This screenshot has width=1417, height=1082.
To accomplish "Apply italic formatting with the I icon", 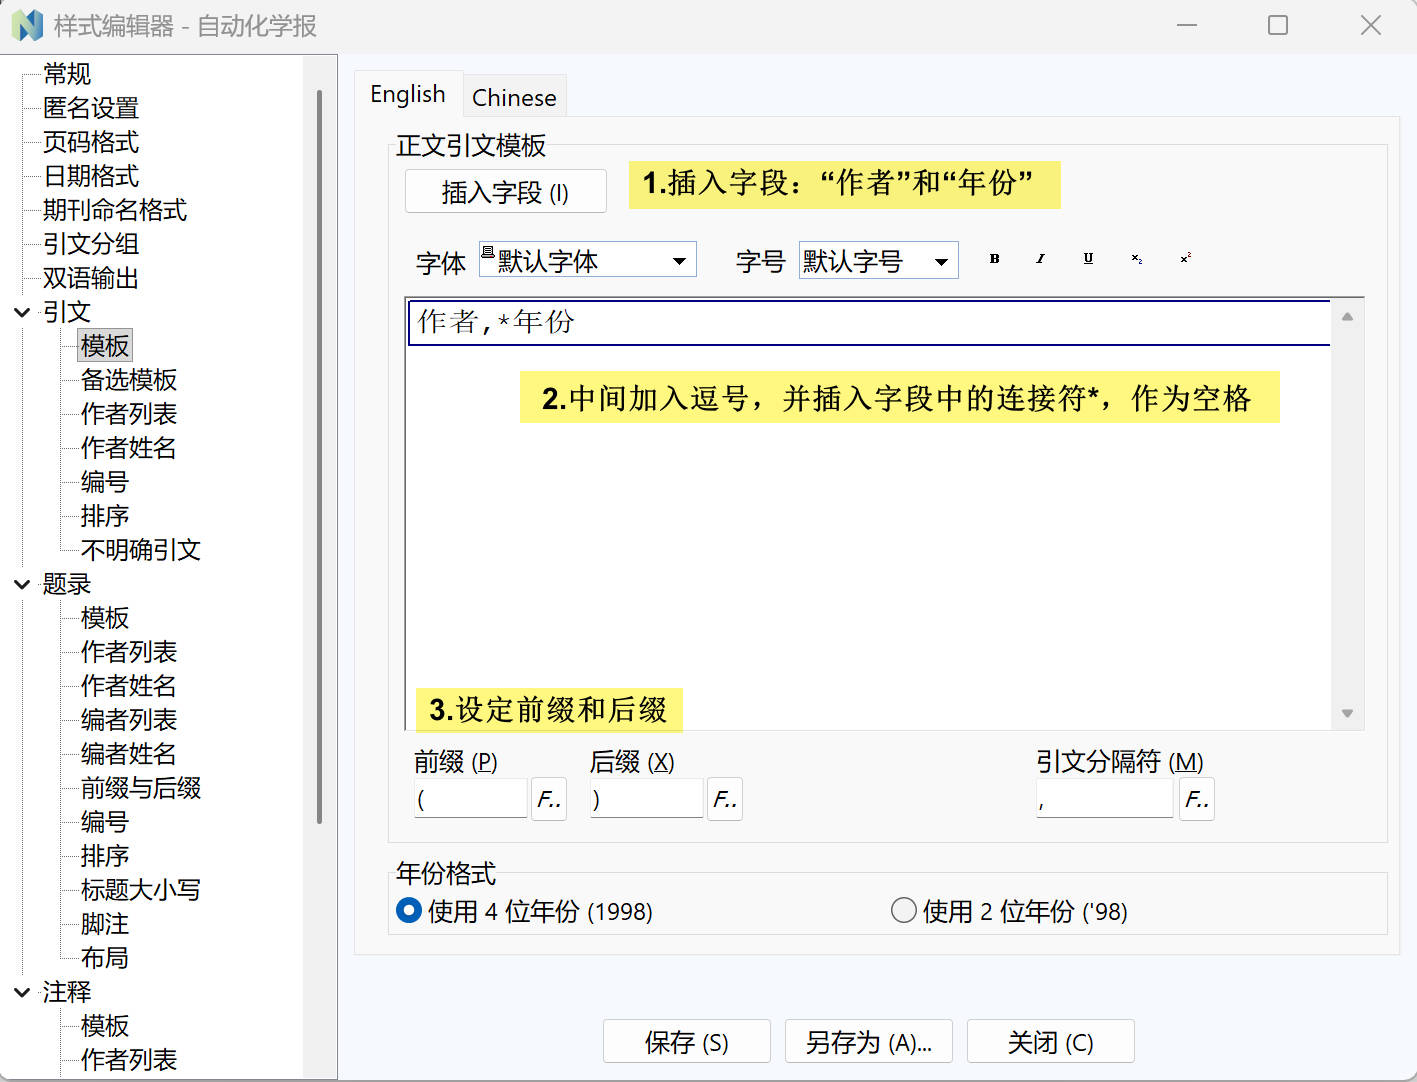I will tap(1040, 259).
